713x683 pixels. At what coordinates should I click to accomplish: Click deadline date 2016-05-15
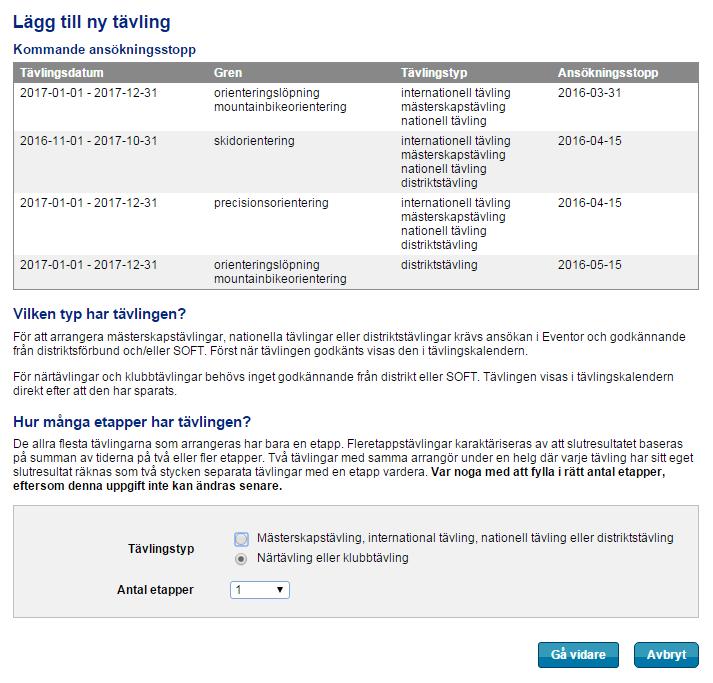(x=589, y=265)
